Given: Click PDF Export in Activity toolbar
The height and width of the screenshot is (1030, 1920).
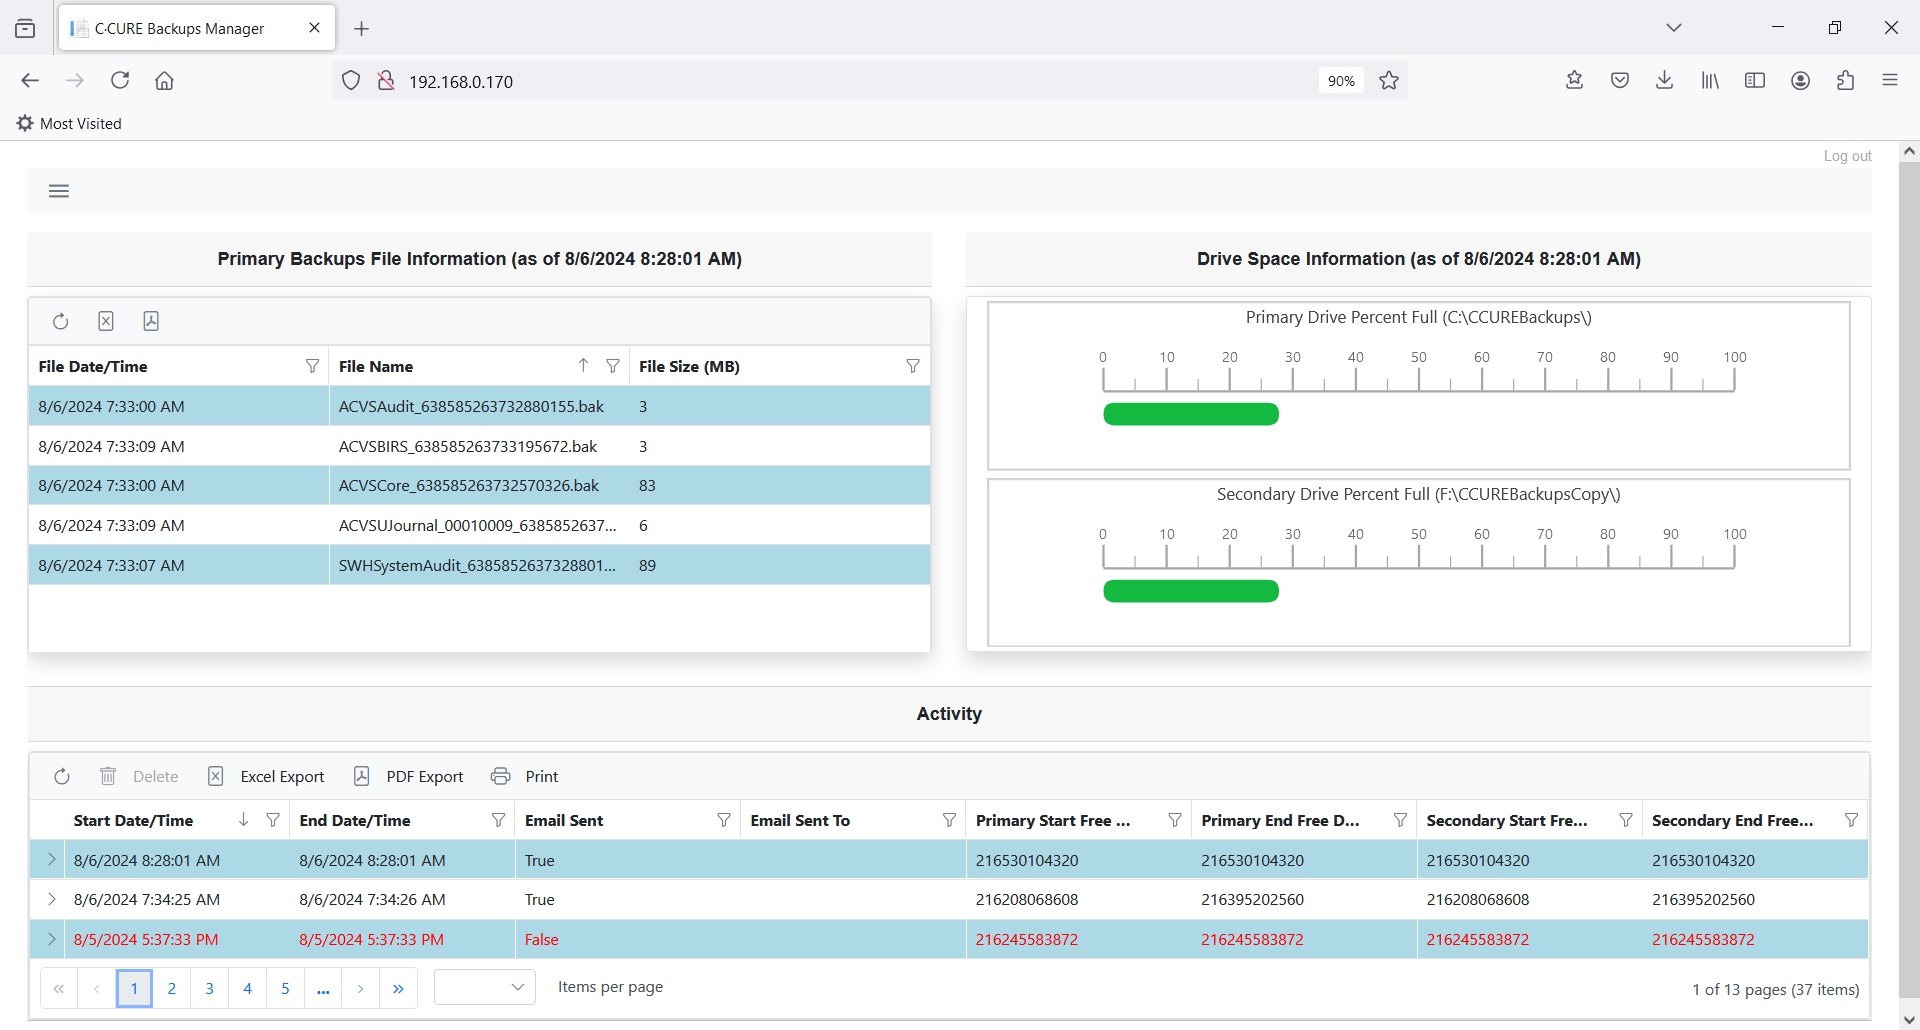Looking at the screenshot, I should point(409,776).
